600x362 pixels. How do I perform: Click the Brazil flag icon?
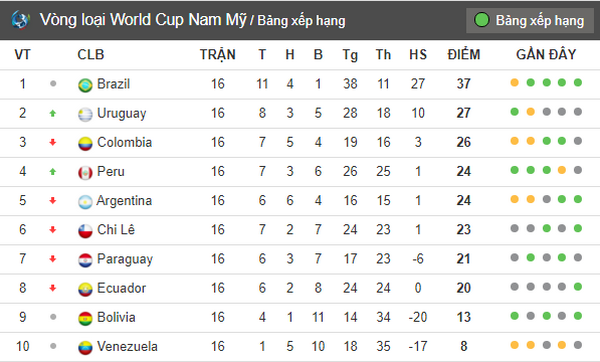(85, 85)
